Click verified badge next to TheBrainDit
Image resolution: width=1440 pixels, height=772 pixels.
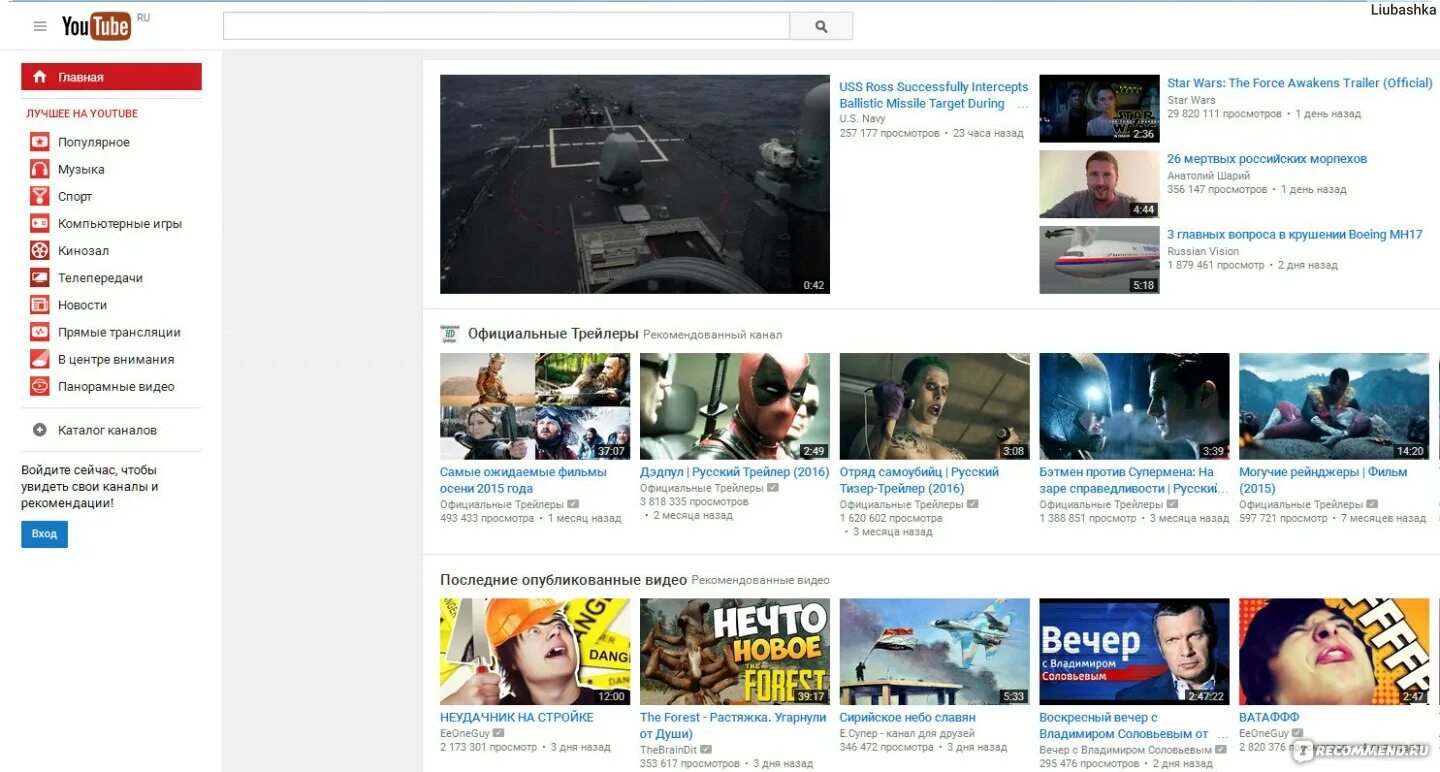point(706,749)
